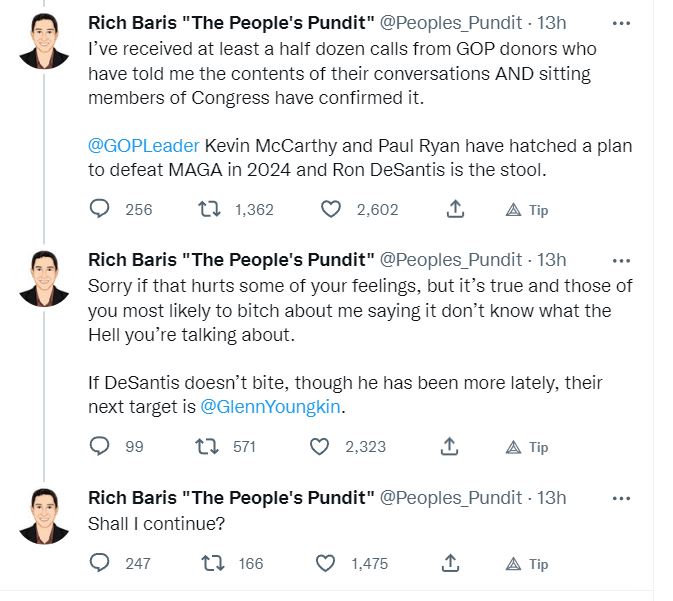This screenshot has height=601, width=673.
Task: Share the first tweet about Kevin McCarthy
Action: pos(455,209)
